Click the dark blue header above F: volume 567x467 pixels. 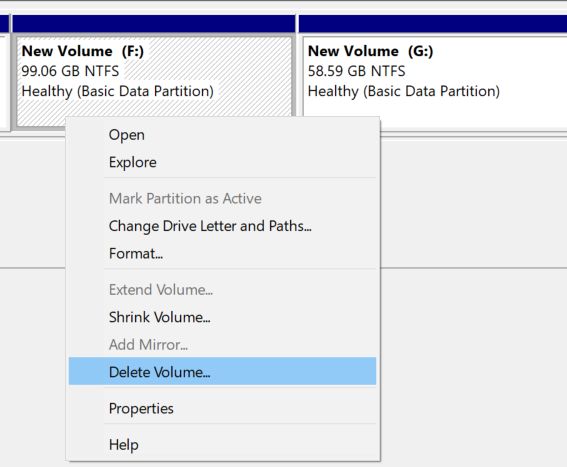(x=154, y=24)
